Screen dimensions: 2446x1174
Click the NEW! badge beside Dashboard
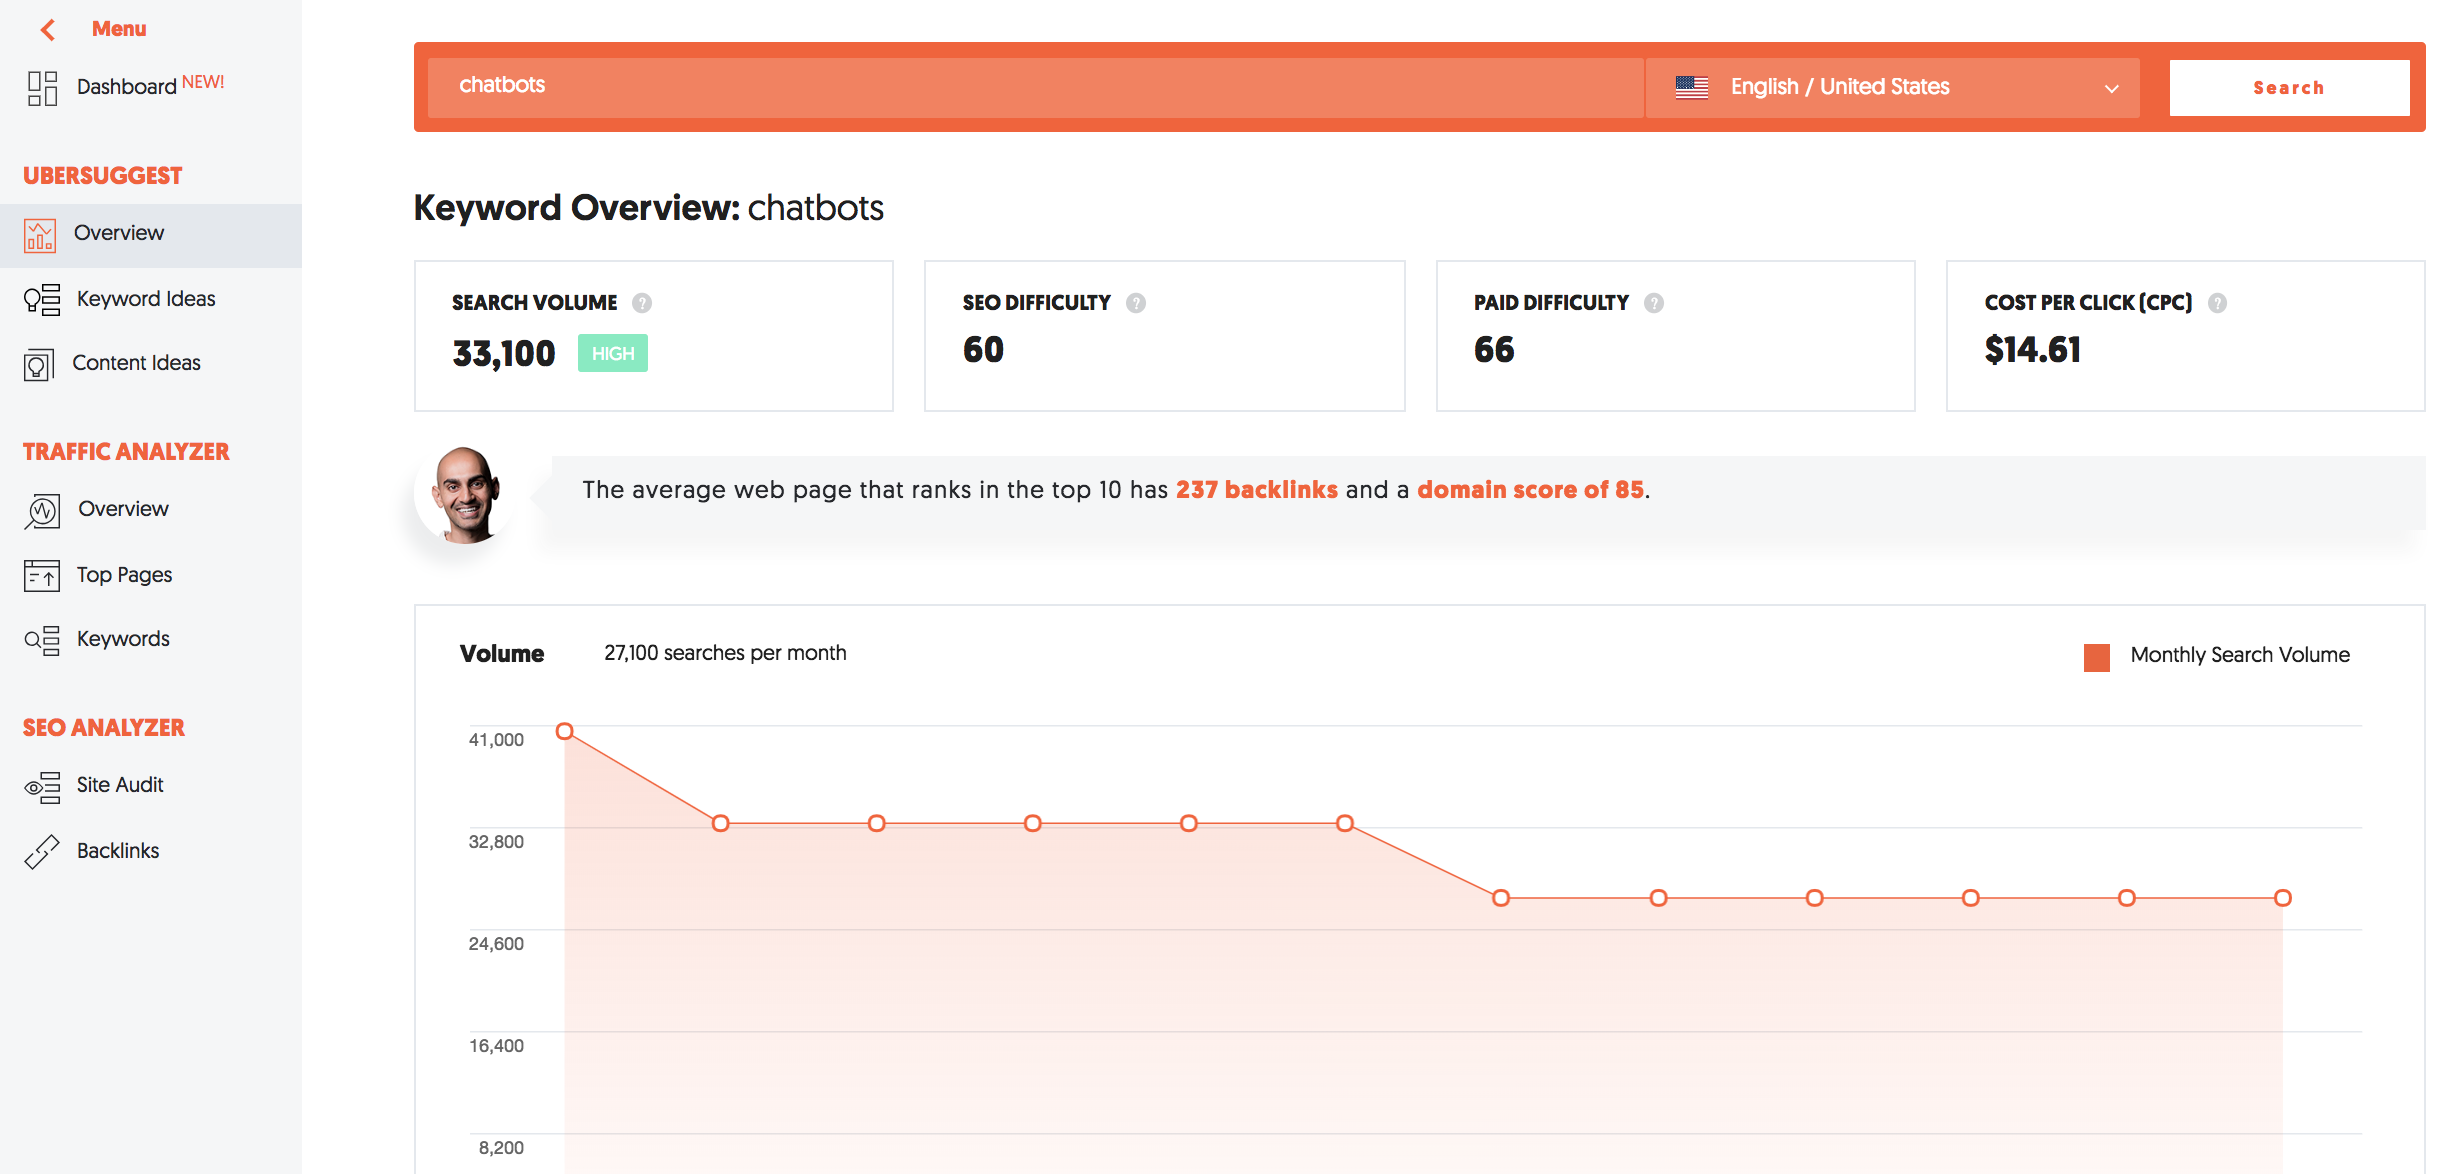coord(203,82)
